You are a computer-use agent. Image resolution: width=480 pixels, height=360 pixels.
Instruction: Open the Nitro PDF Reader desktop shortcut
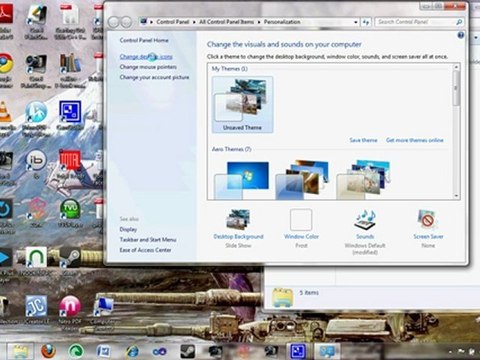[x=69, y=306]
